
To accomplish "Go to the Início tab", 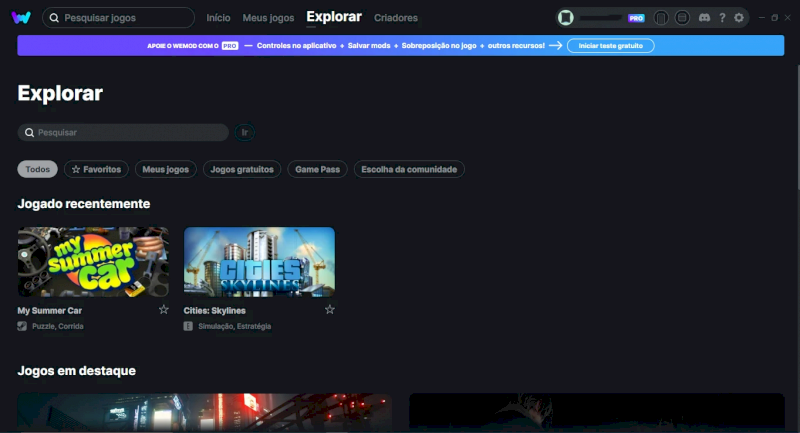I will tap(218, 18).
